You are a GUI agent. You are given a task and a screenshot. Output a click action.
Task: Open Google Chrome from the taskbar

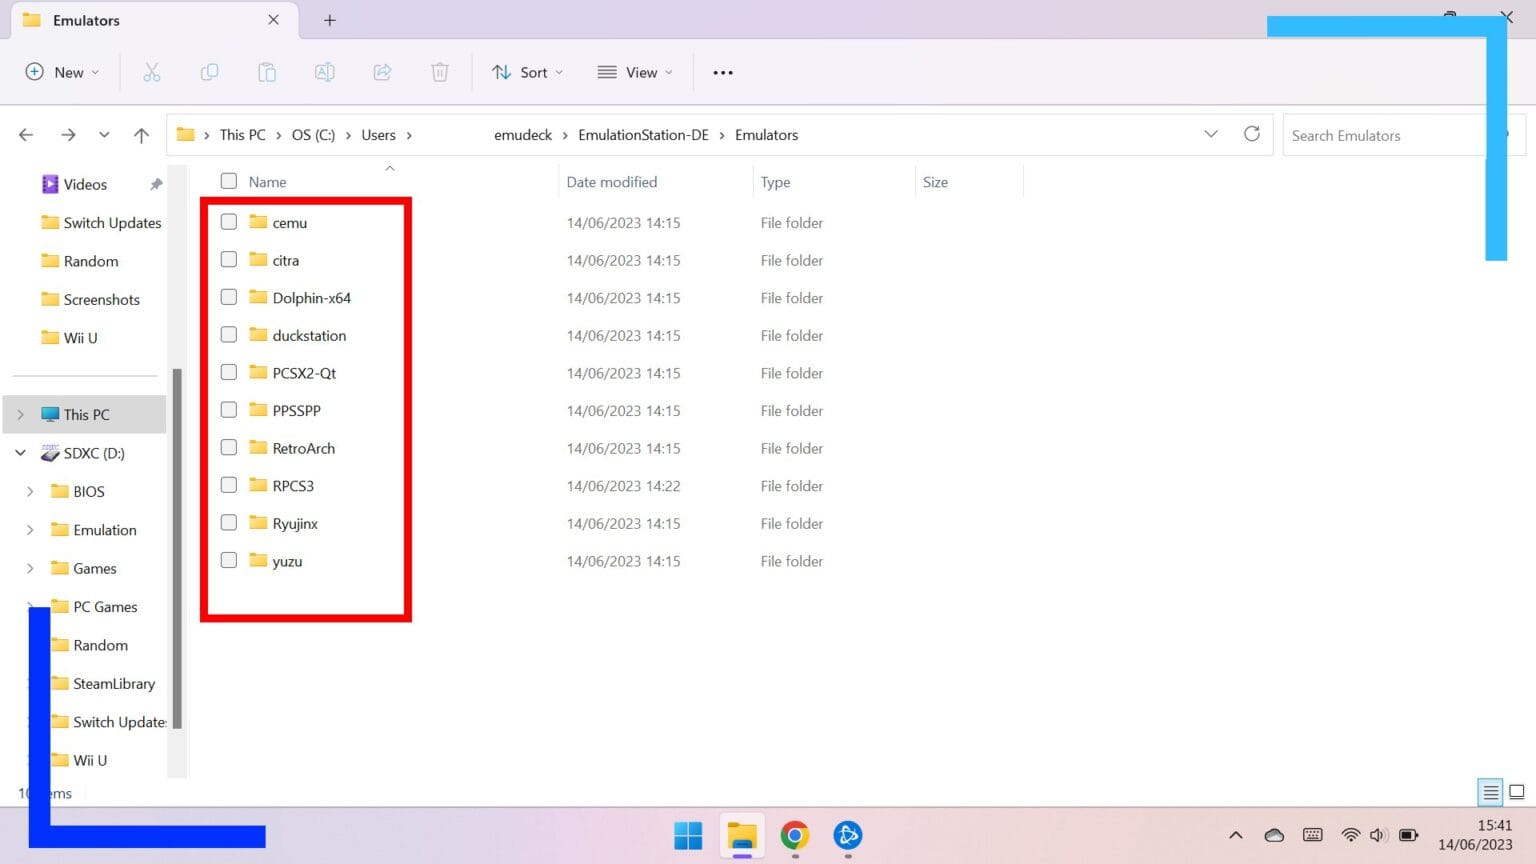click(x=795, y=835)
